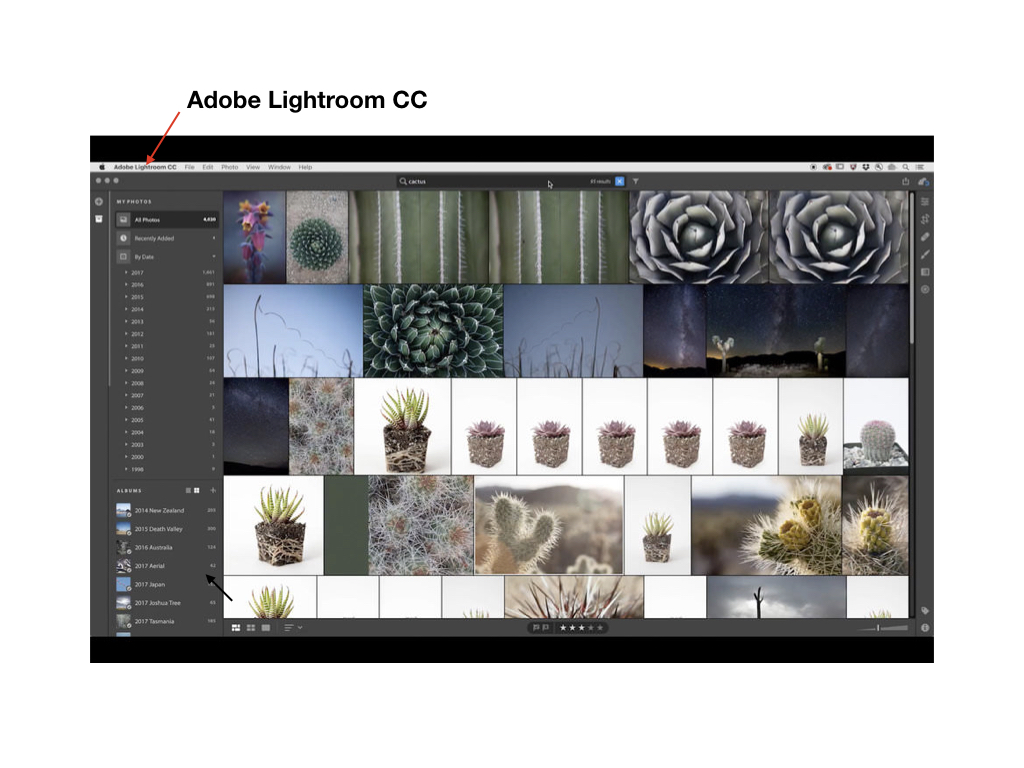Select the pink flower photo thumbnail
The height and width of the screenshot is (768, 1024).
(255, 237)
